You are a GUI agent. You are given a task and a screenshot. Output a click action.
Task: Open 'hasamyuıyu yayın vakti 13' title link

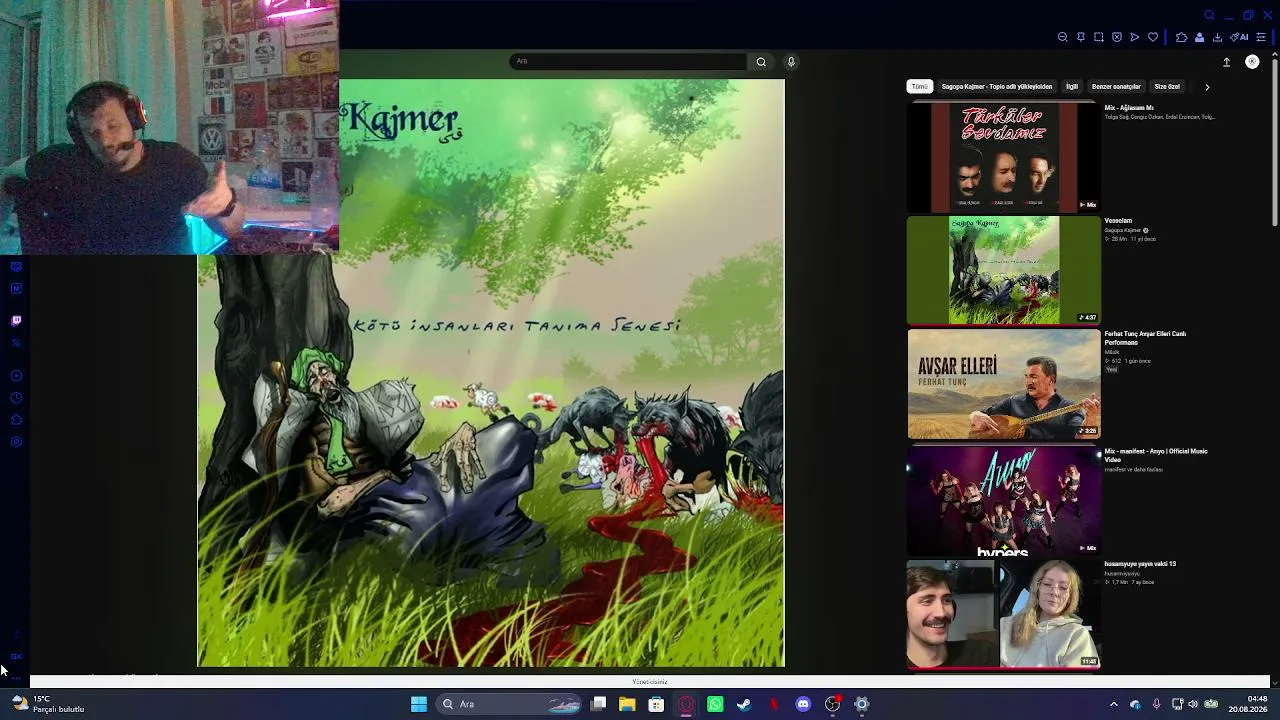[1140, 564]
